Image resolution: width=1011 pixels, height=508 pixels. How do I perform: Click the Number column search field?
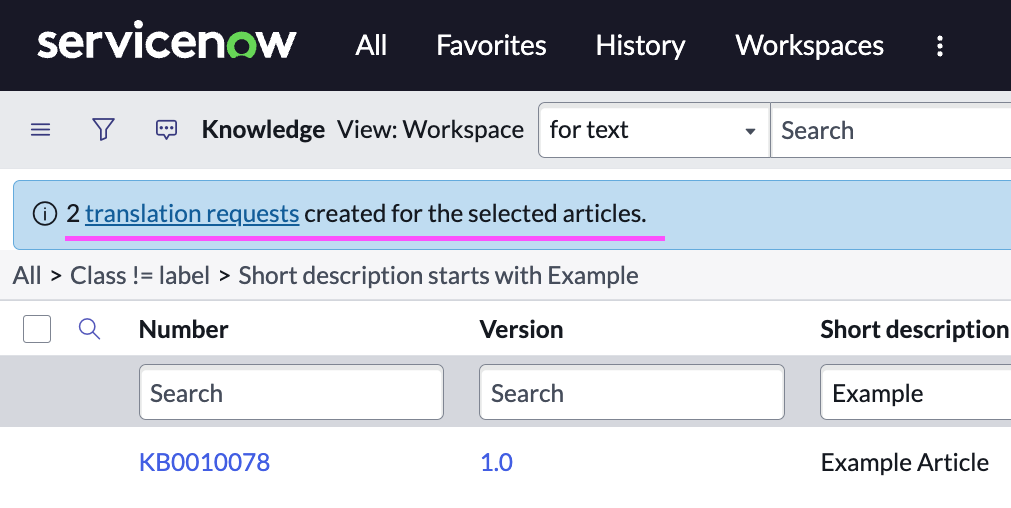pyautogui.click(x=291, y=393)
